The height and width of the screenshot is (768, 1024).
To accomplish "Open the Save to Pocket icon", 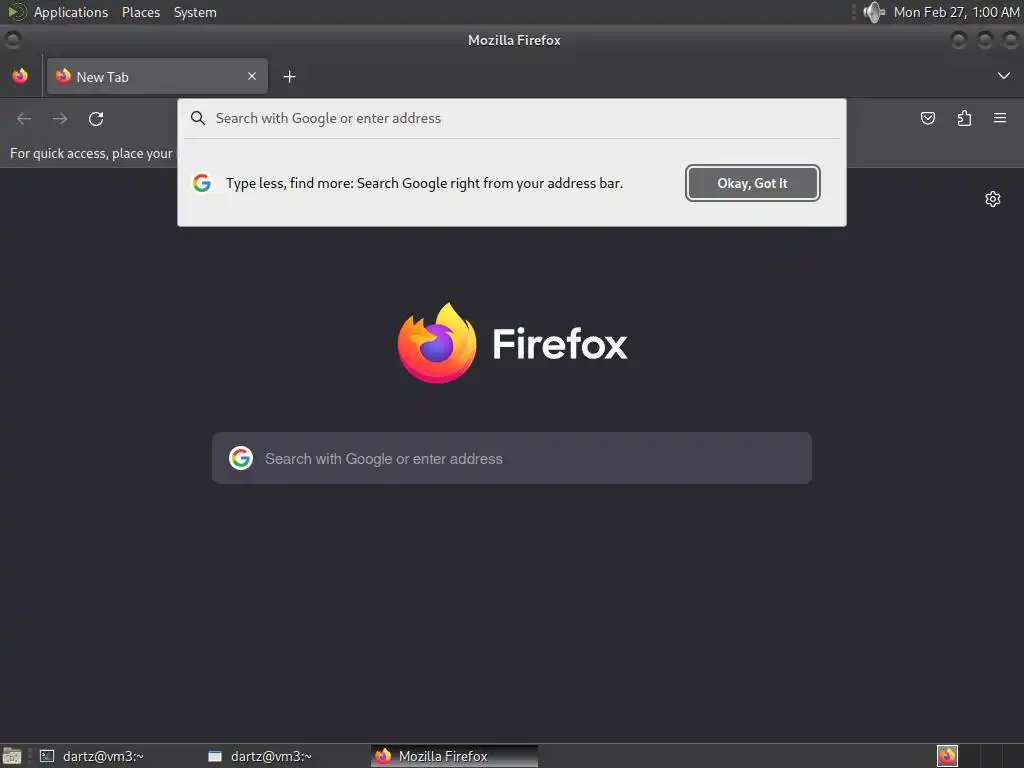I will click(928, 118).
